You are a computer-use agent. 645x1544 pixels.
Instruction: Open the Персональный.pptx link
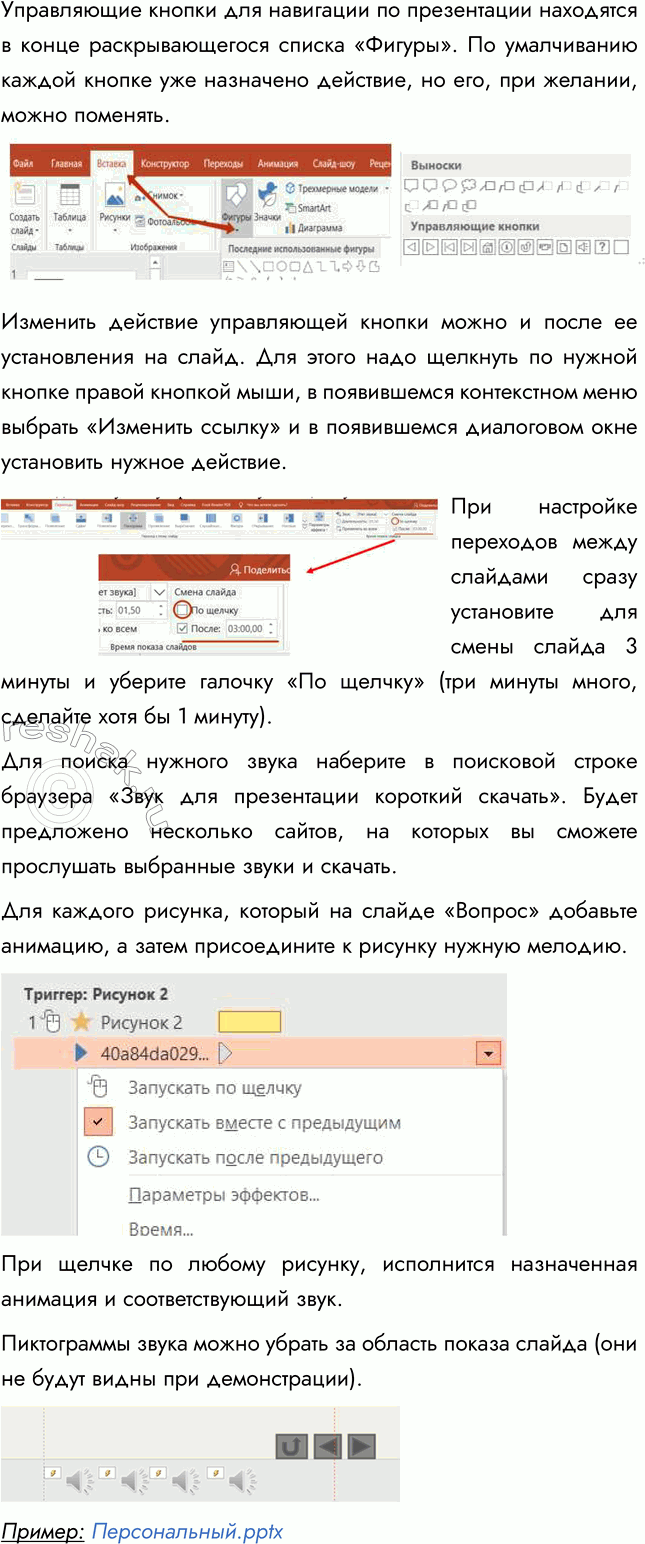[x=187, y=1531]
